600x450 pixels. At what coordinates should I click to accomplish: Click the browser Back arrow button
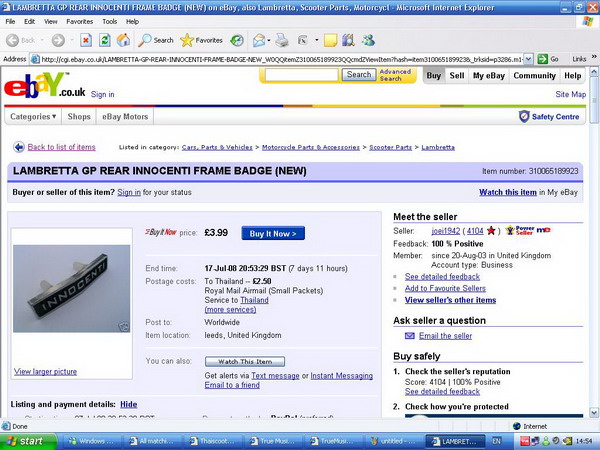point(14,40)
